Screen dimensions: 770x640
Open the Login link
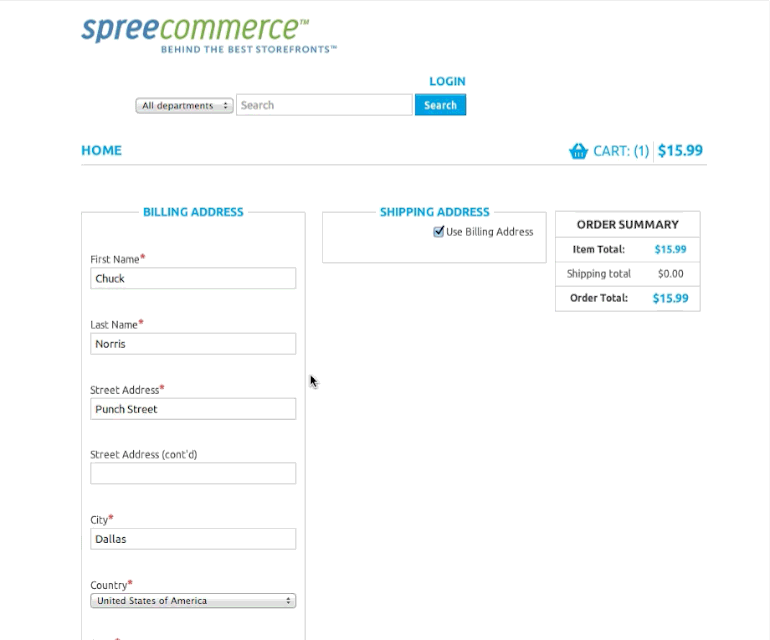[447, 81]
